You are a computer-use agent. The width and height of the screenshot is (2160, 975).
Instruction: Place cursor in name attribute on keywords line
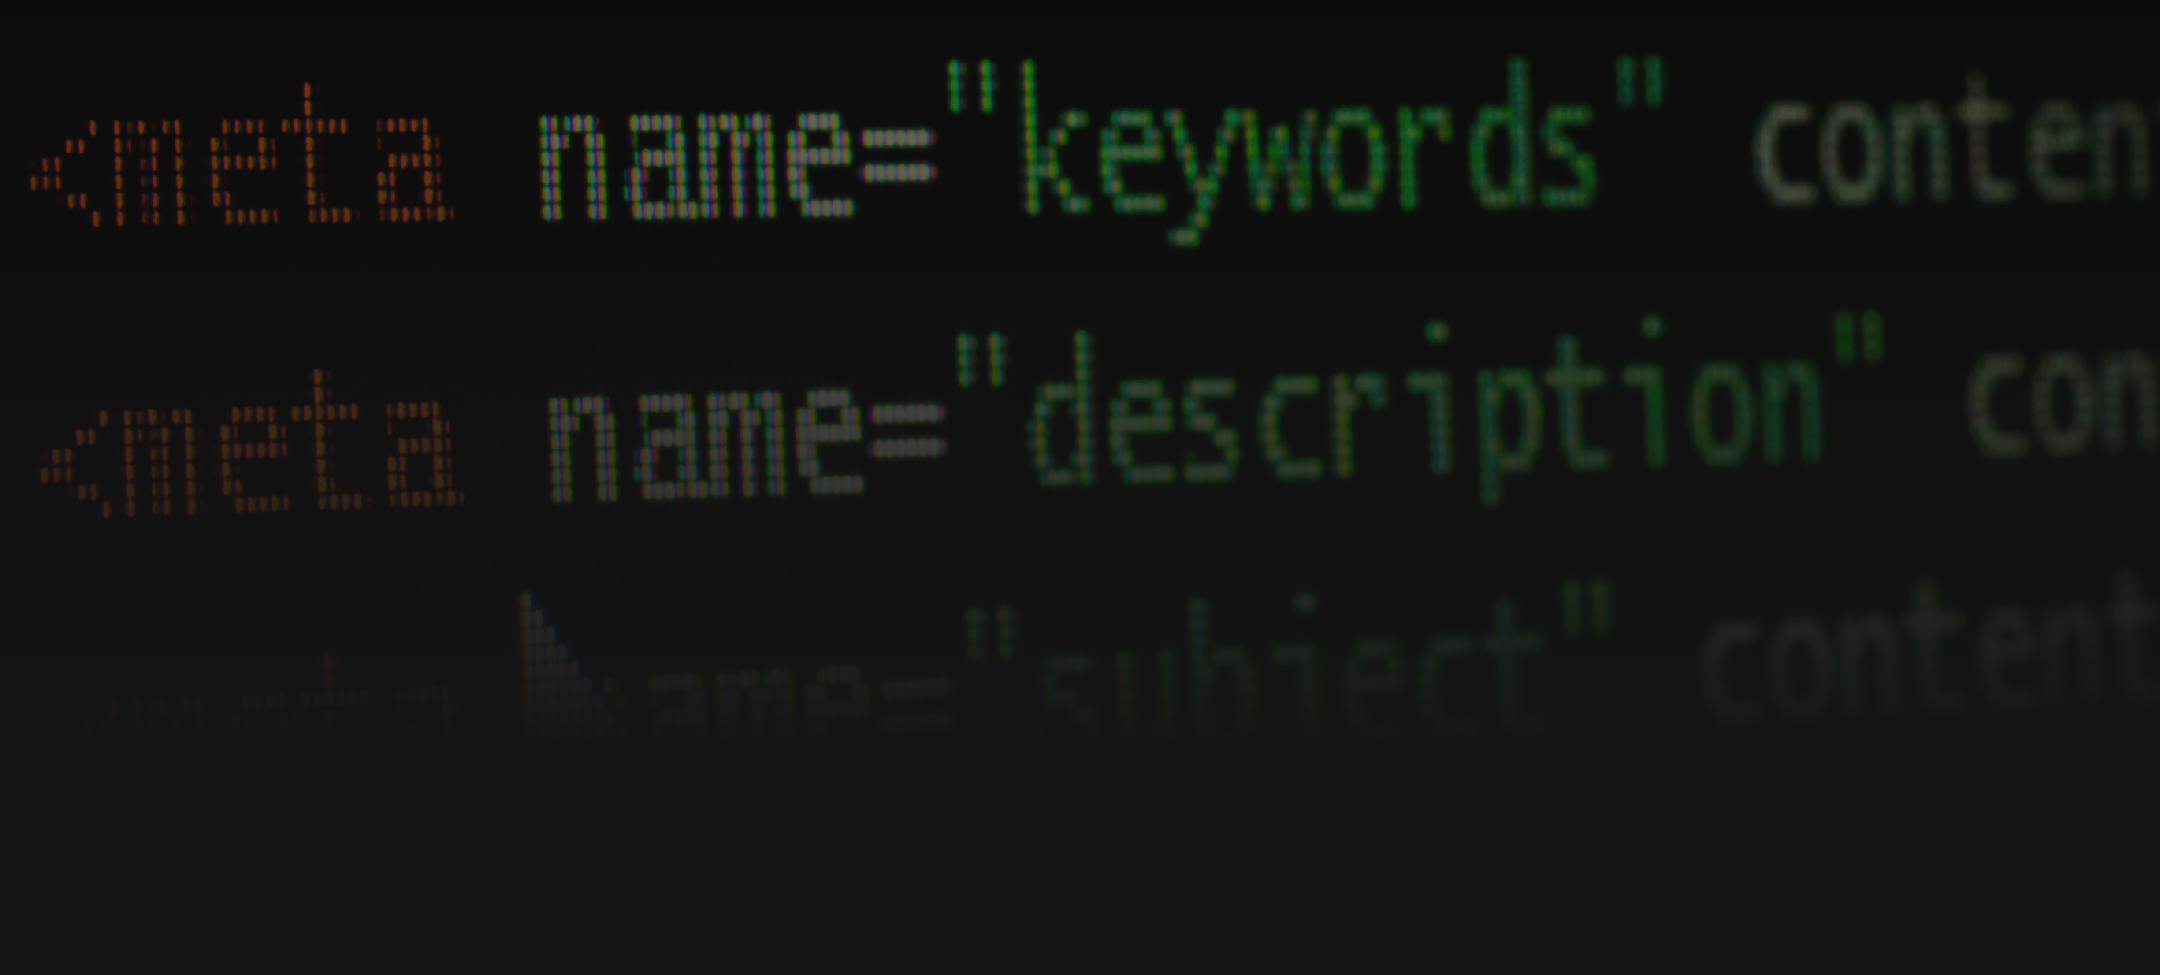pos(697,166)
